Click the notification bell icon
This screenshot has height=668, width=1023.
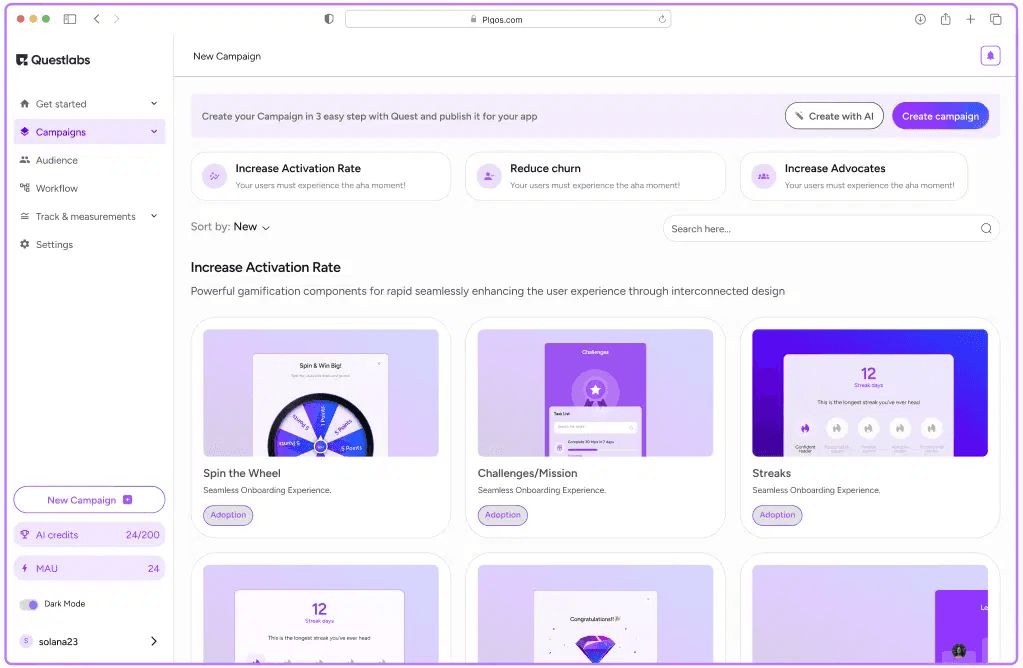tap(990, 56)
